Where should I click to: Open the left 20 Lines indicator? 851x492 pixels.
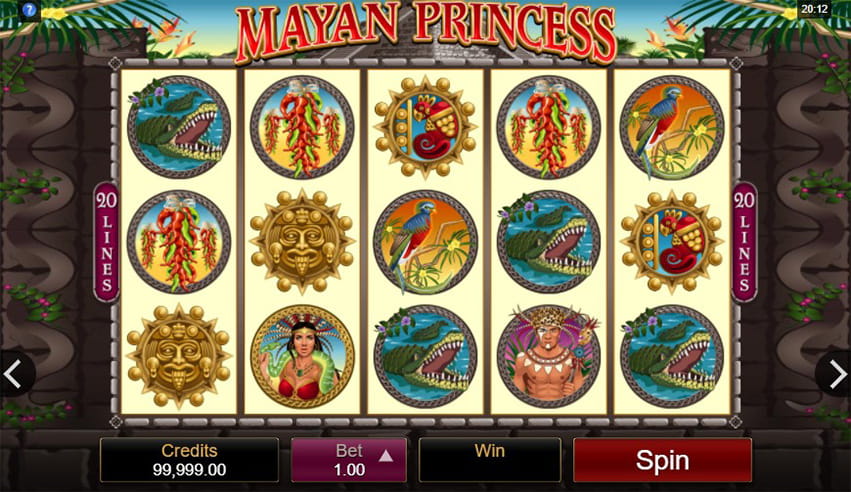[106, 242]
